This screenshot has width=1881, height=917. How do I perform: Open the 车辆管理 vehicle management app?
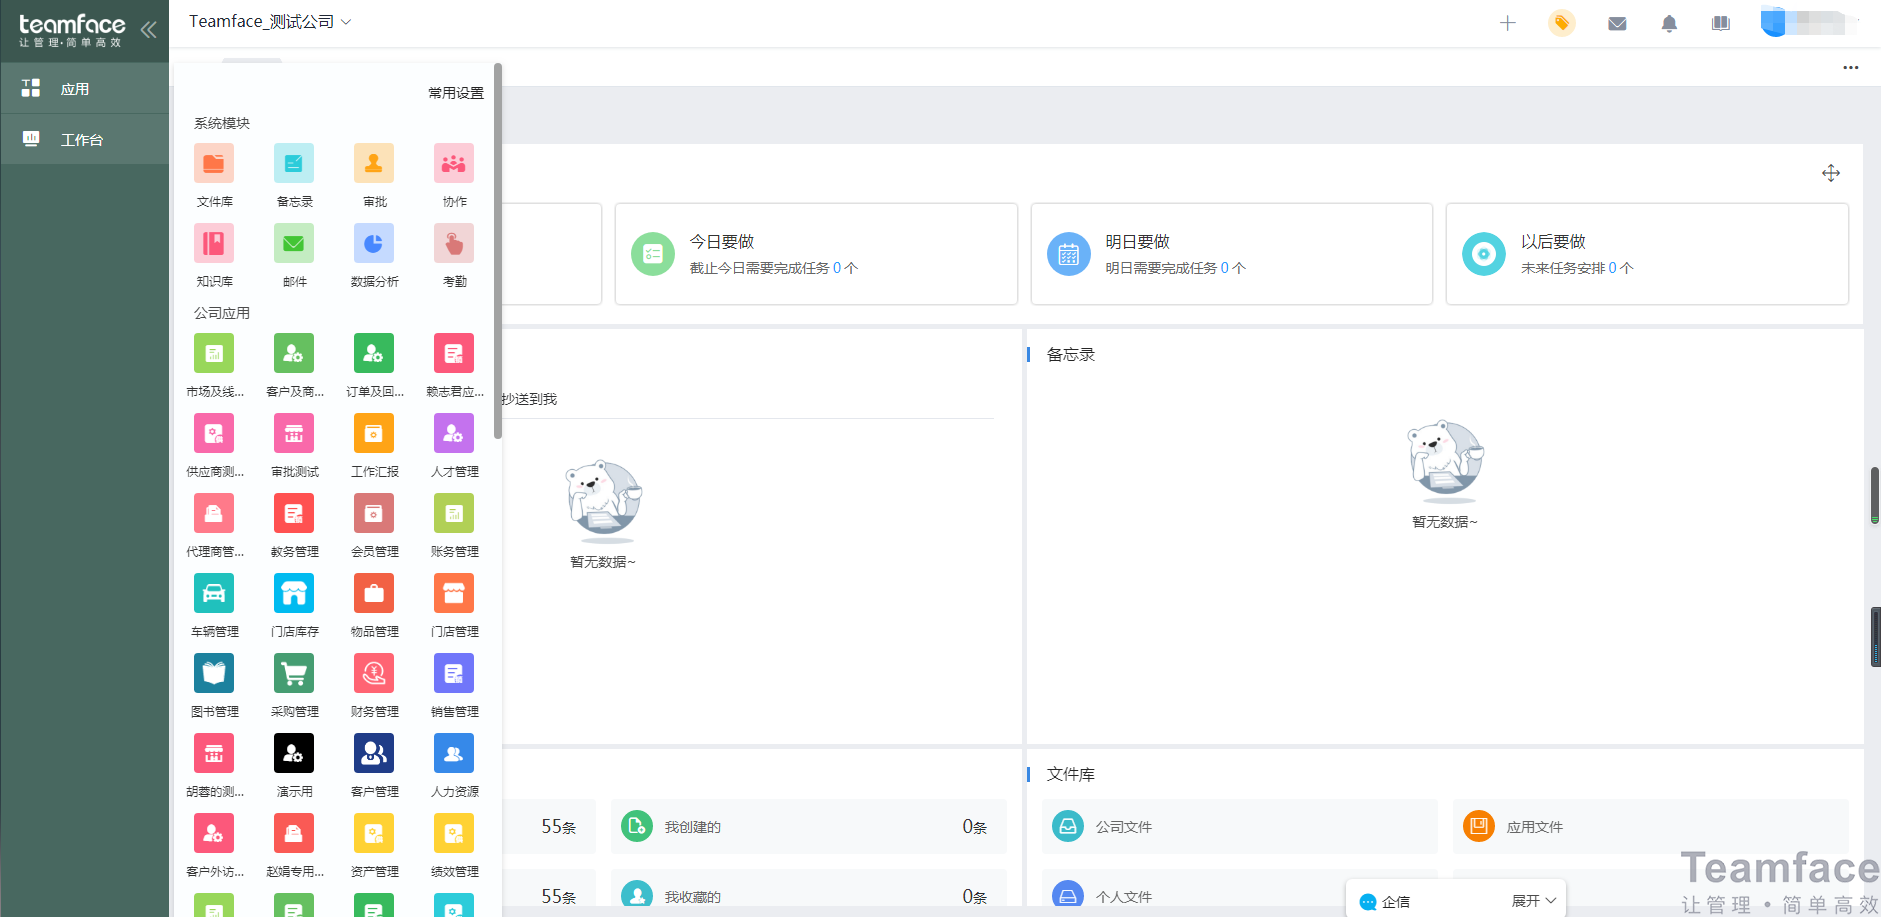pyautogui.click(x=214, y=594)
